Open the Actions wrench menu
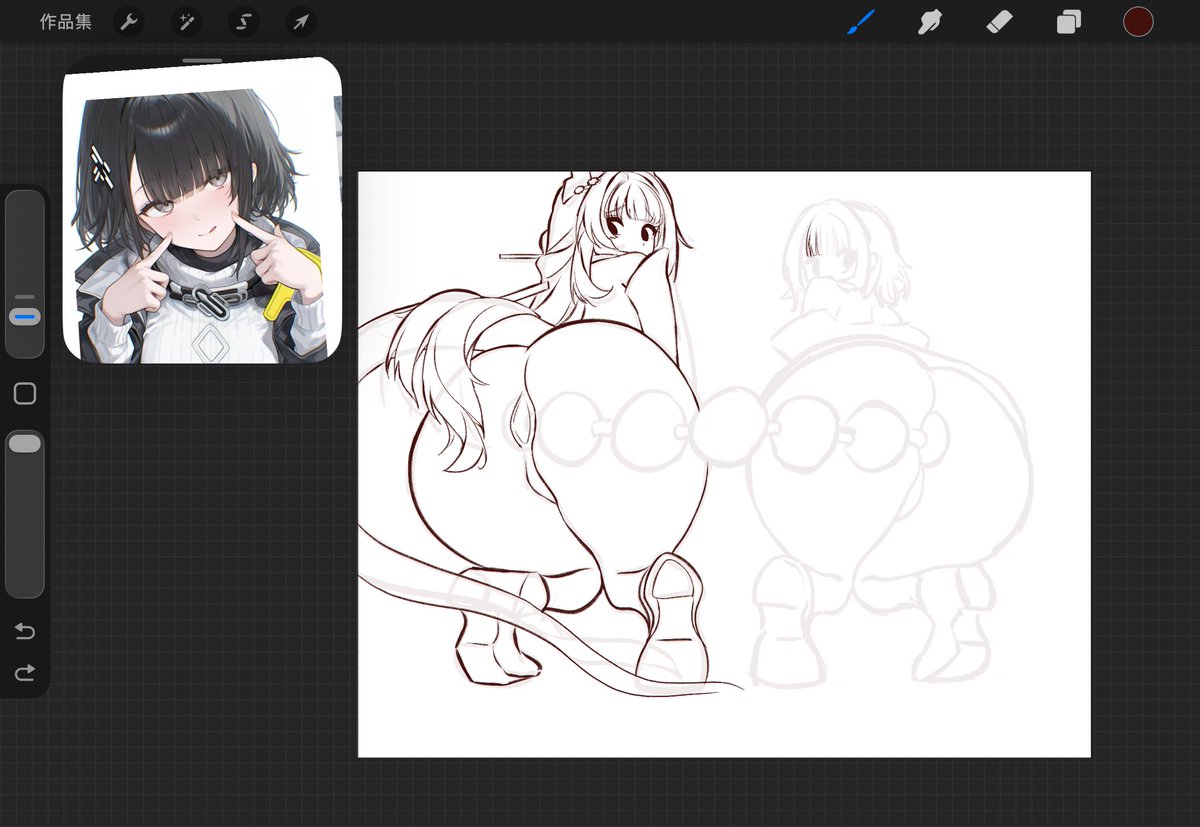The image size is (1200, 827). [128, 21]
